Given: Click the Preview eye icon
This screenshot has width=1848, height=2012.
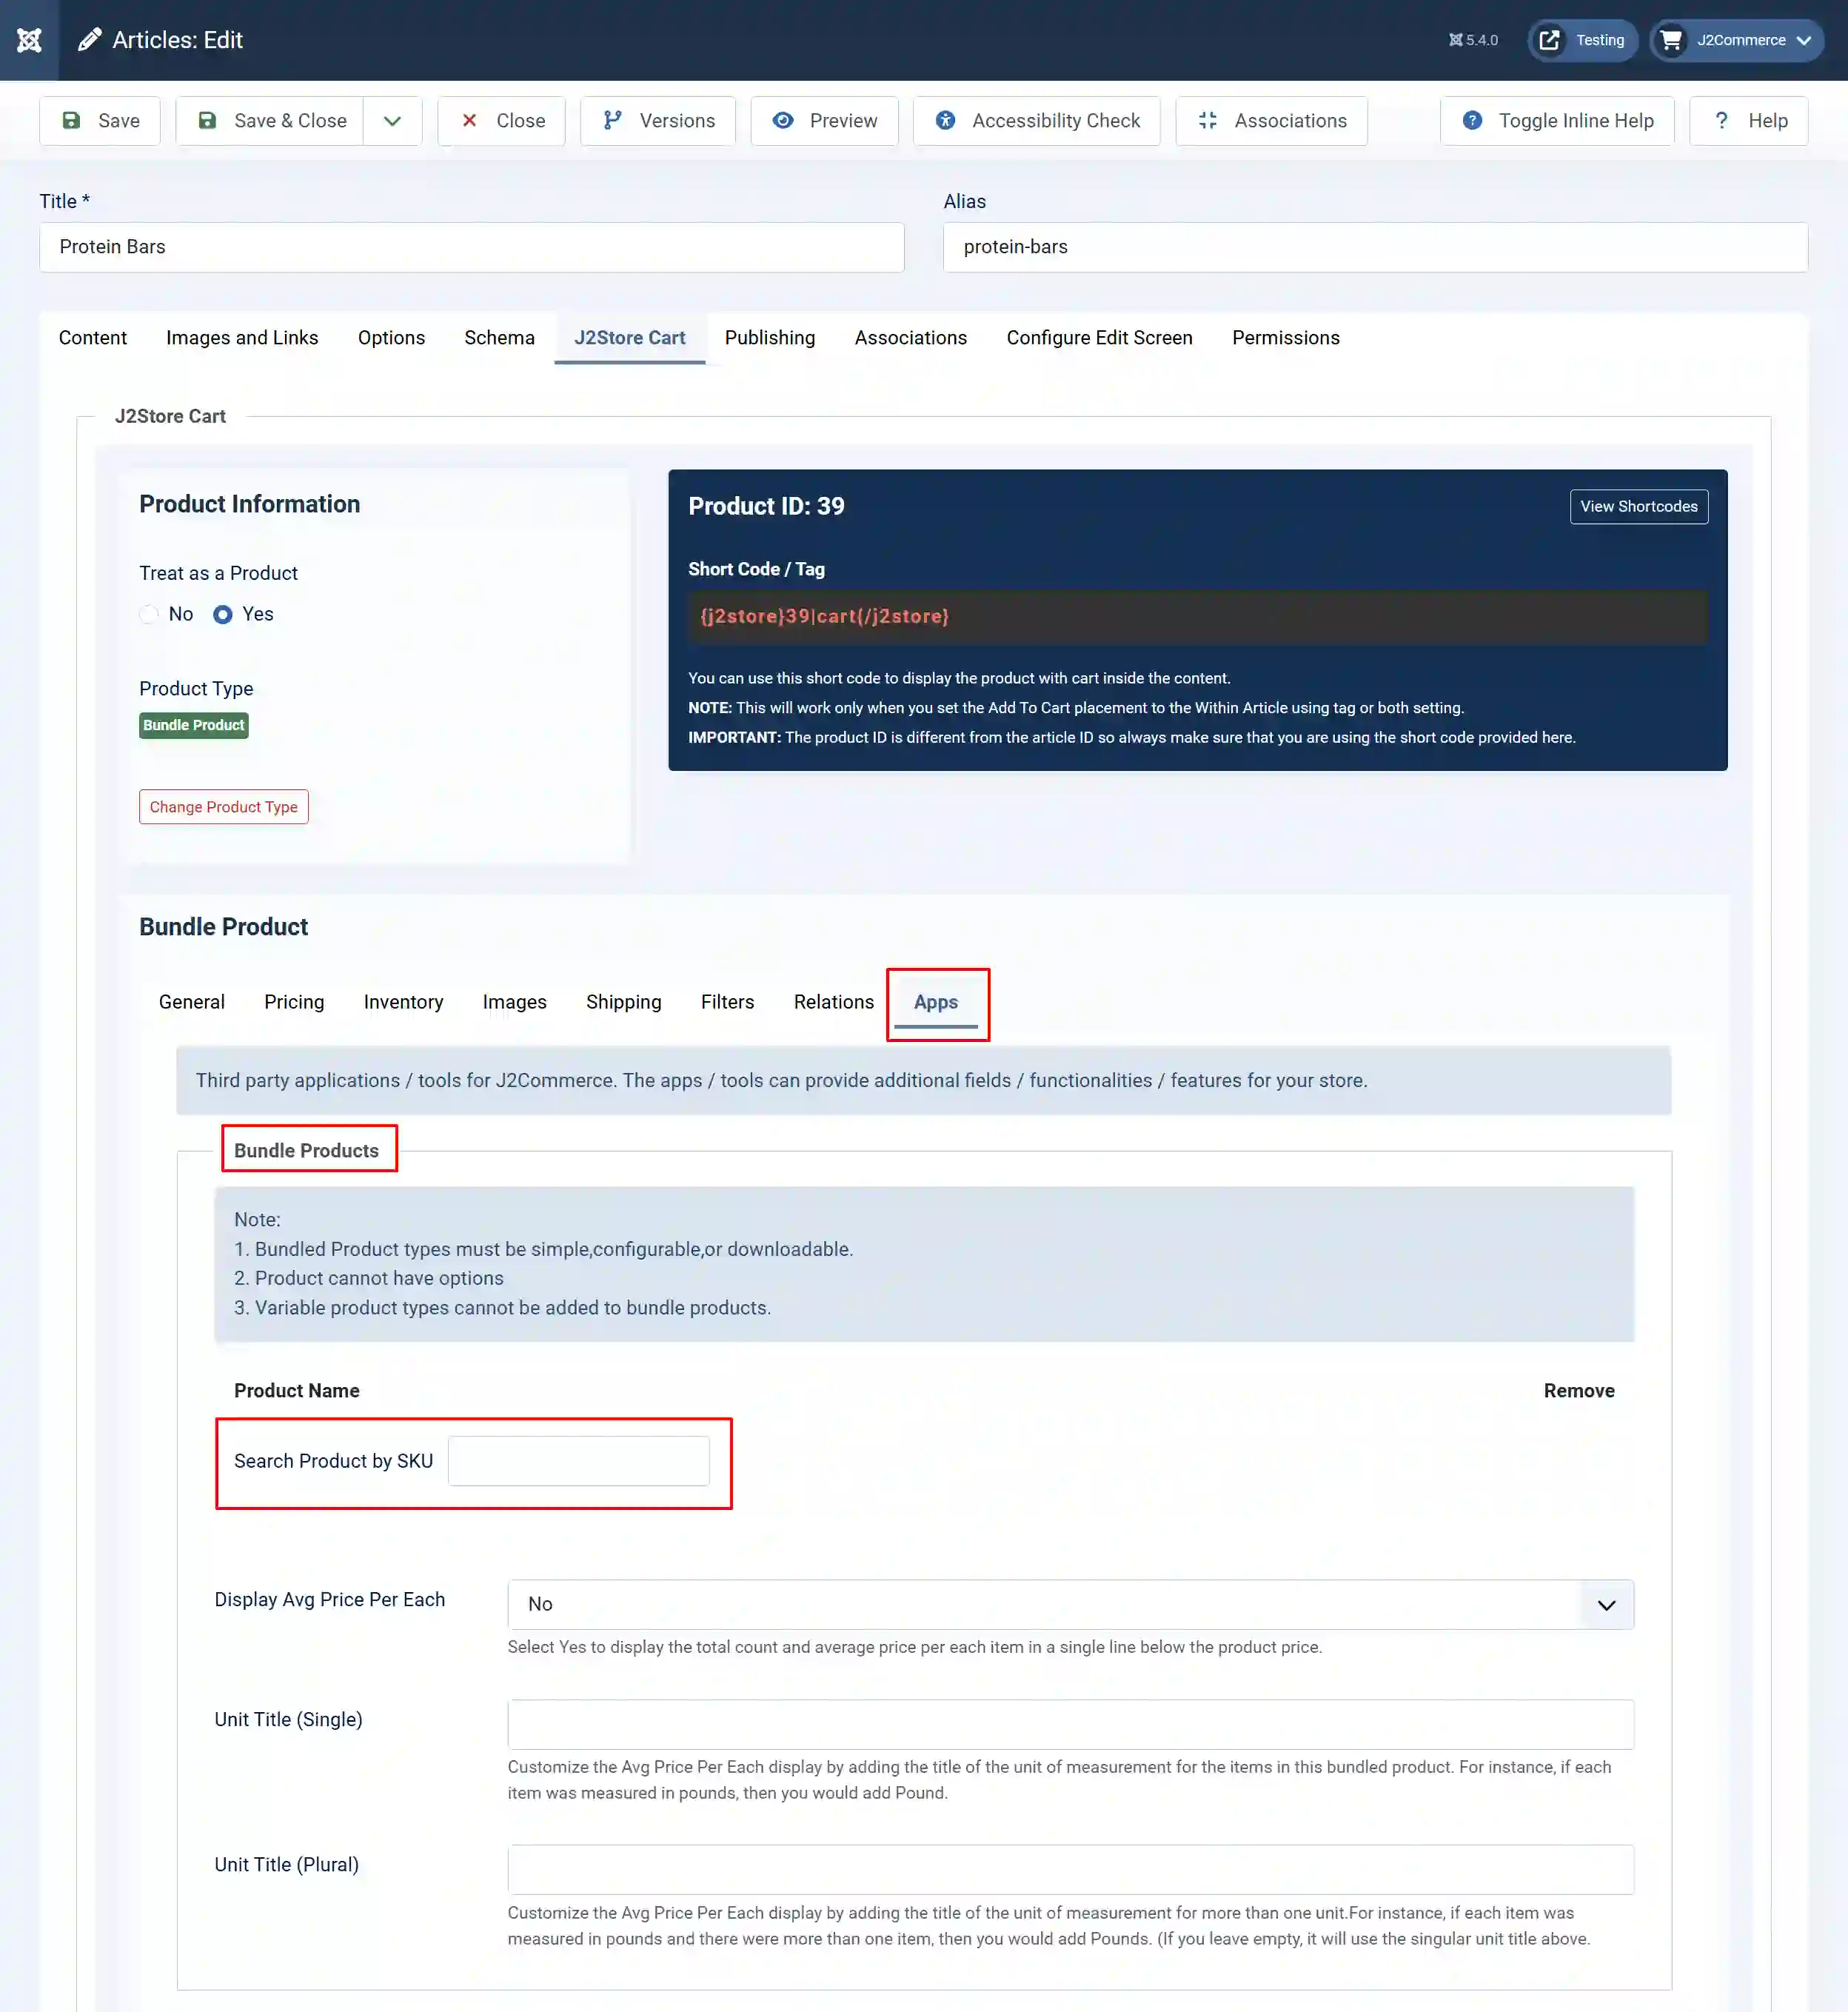Looking at the screenshot, I should pyautogui.click(x=783, y=121).
